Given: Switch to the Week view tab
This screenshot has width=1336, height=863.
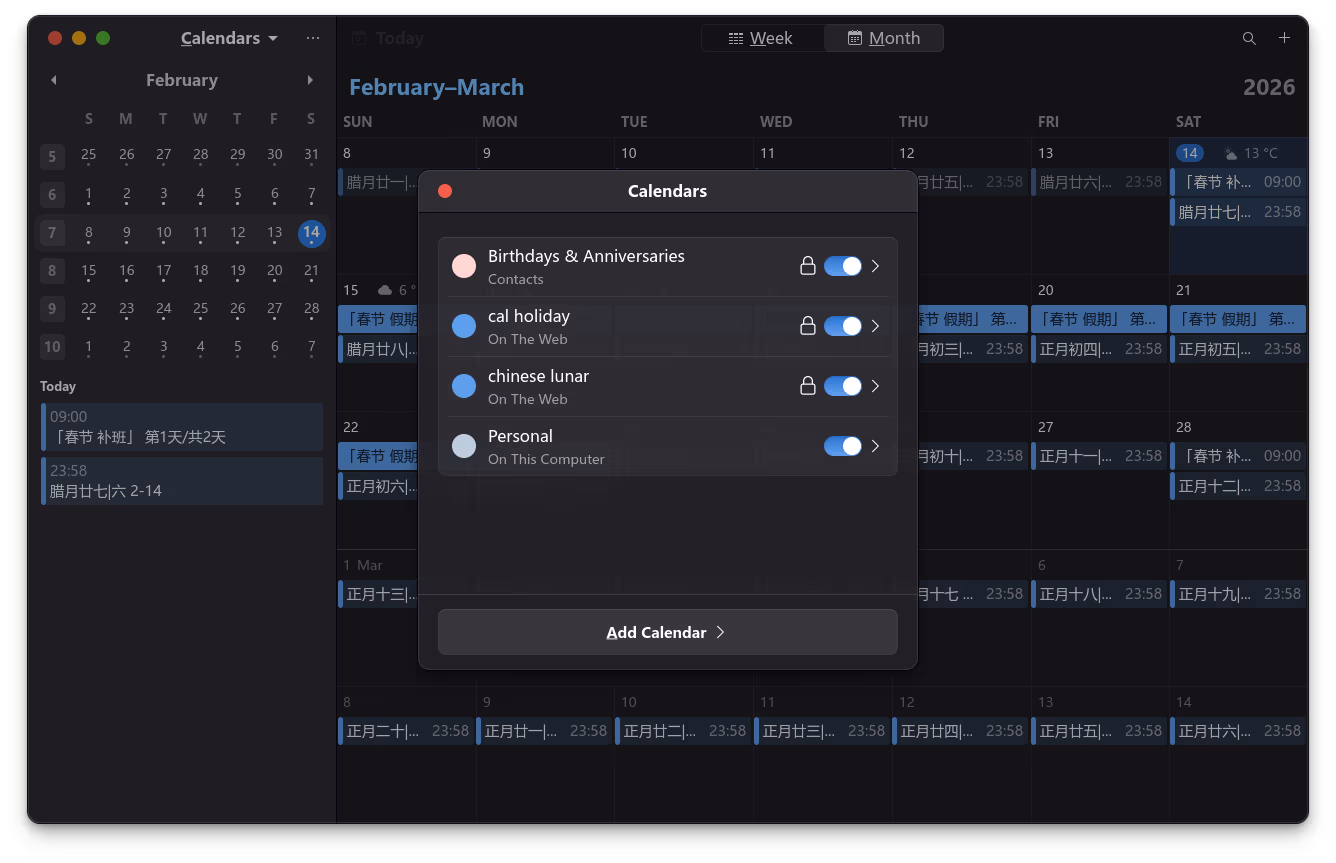Looking at the screenshot, I should pyautogui.click(x=763, y=38).
